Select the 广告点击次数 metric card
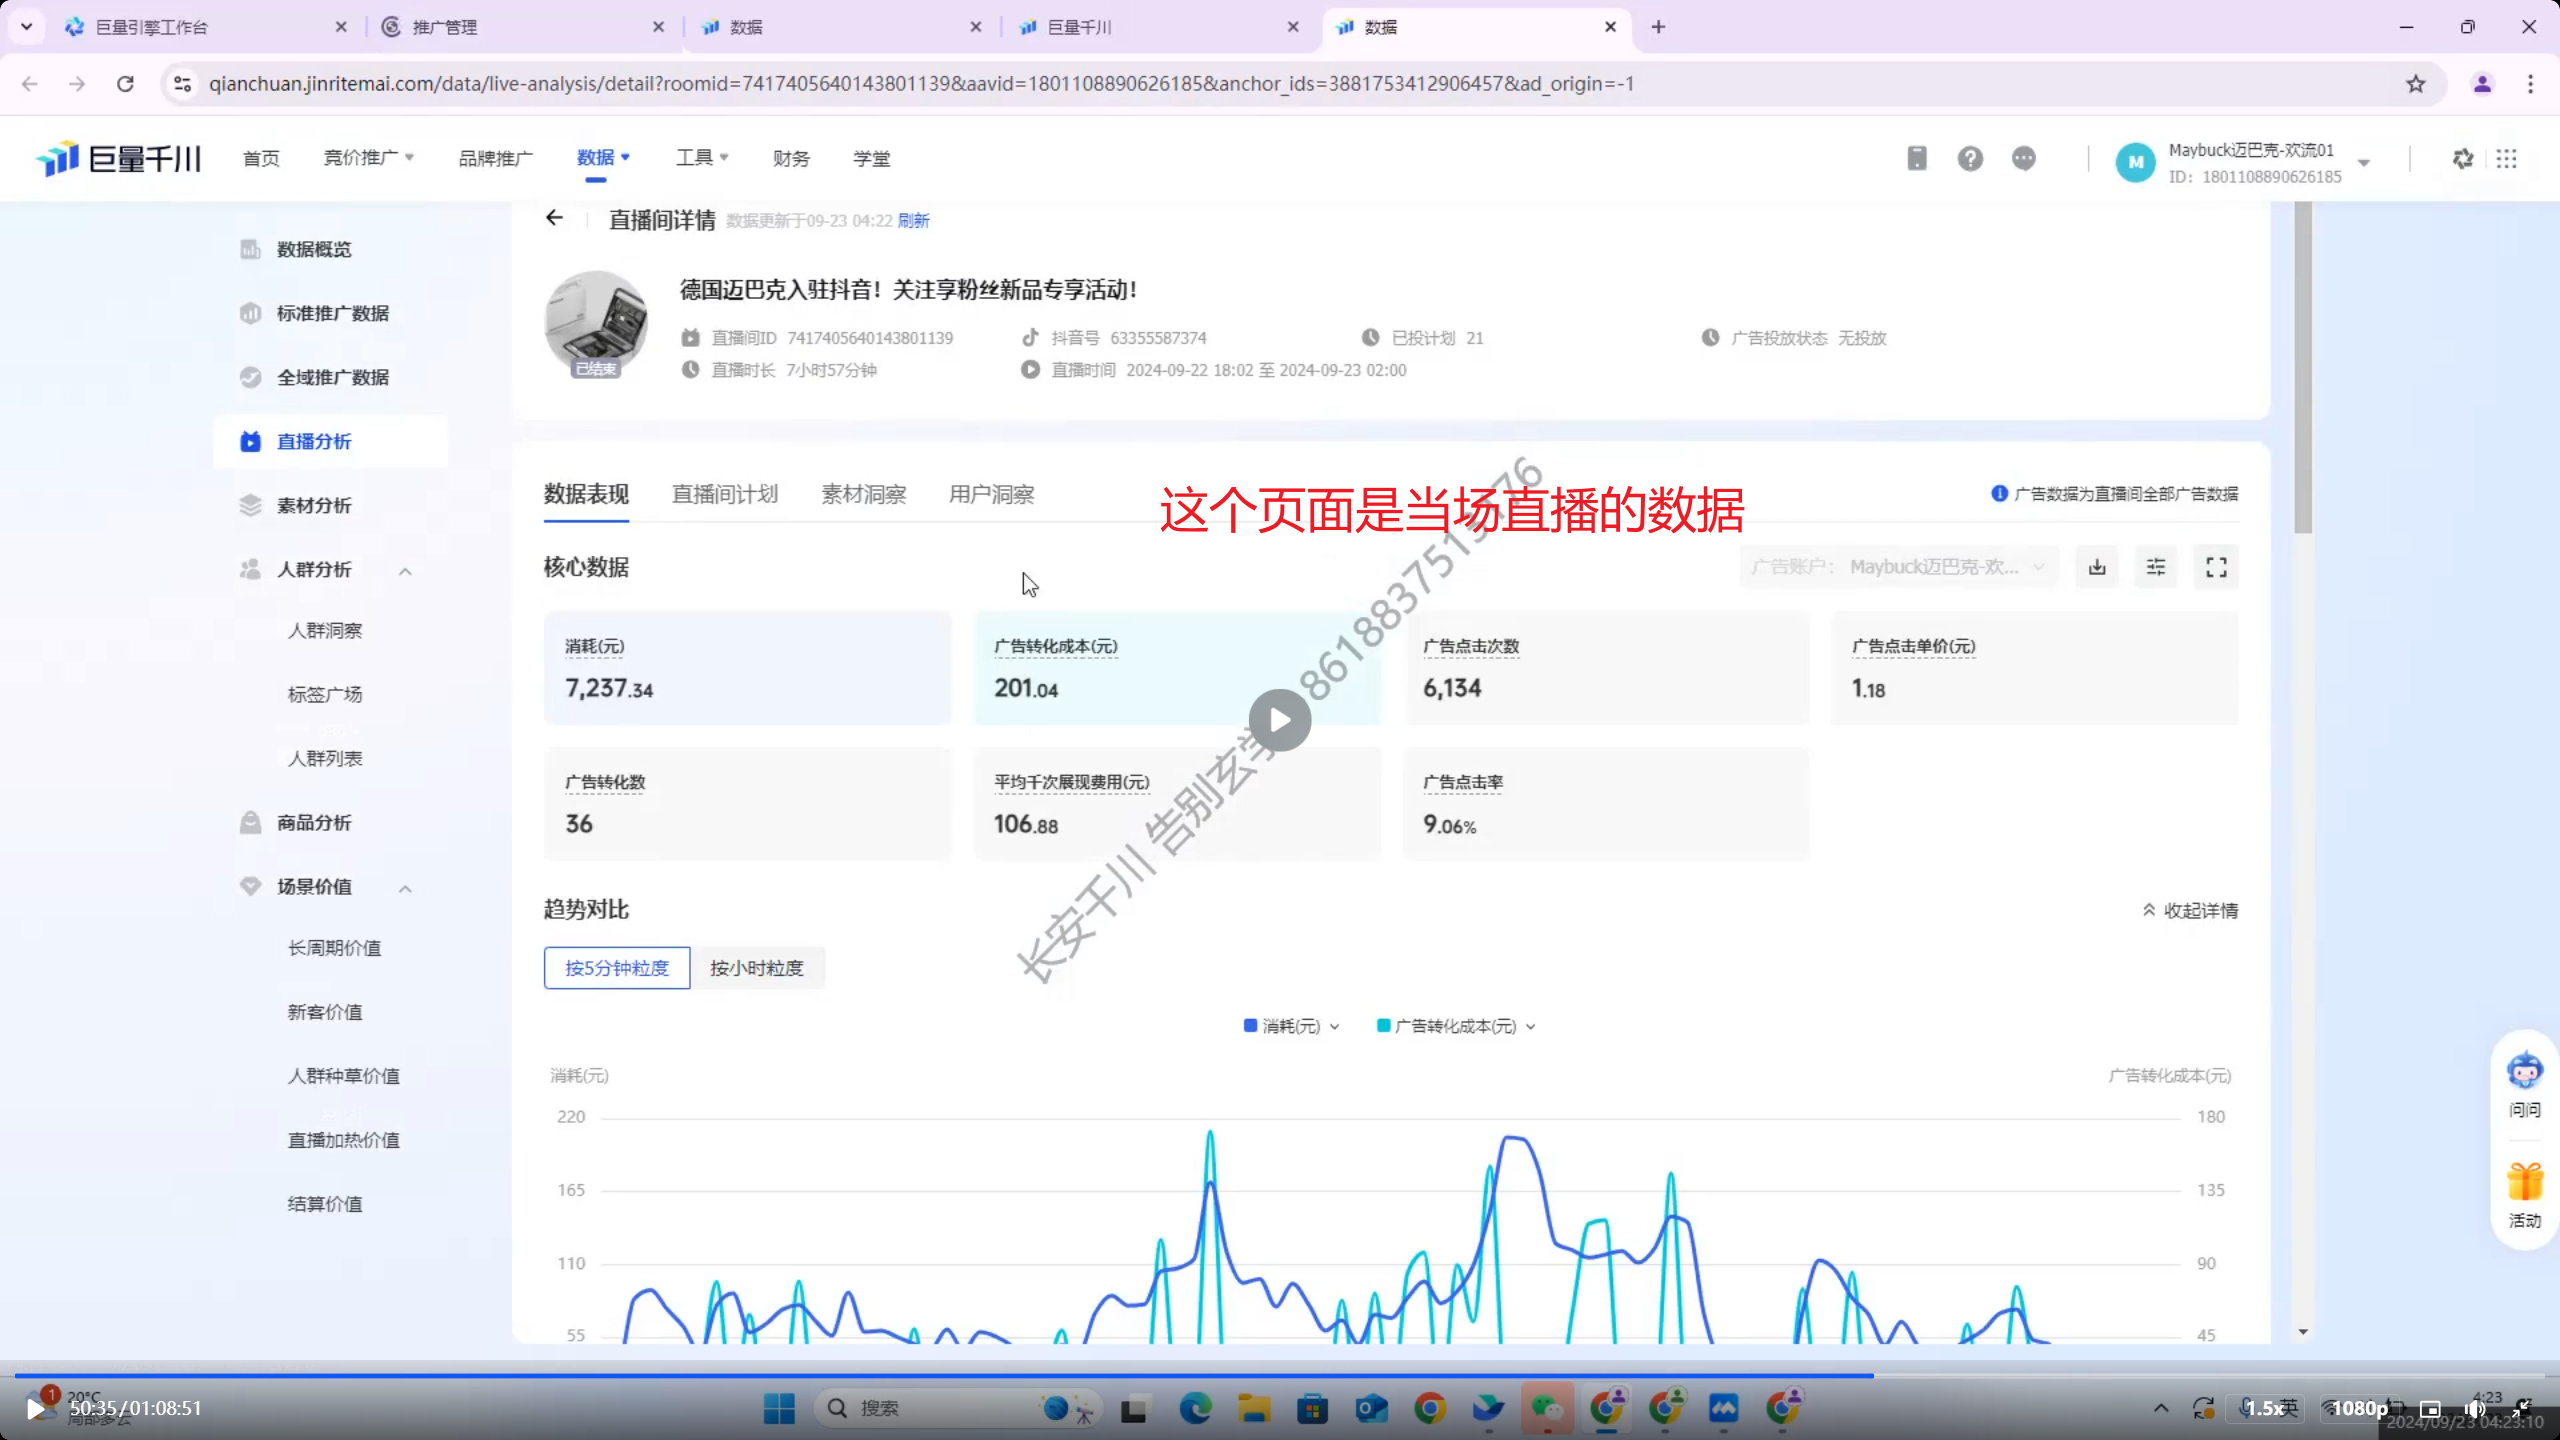 pos(1606,668)
